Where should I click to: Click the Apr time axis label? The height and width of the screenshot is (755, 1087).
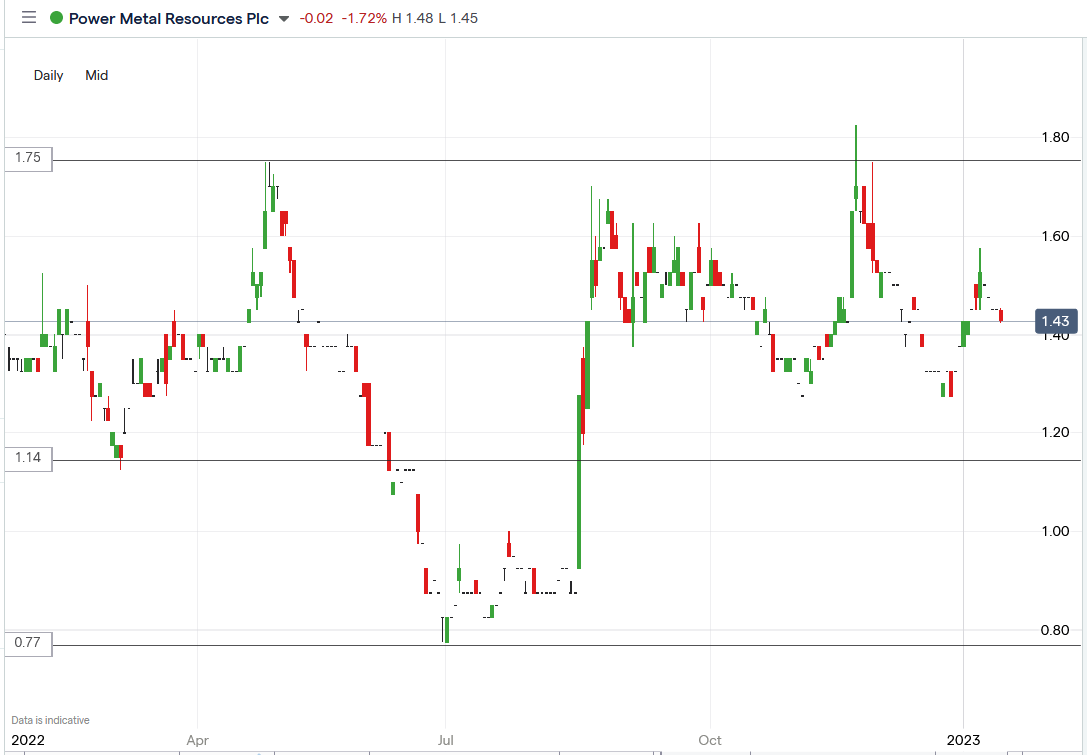(198, 740)
